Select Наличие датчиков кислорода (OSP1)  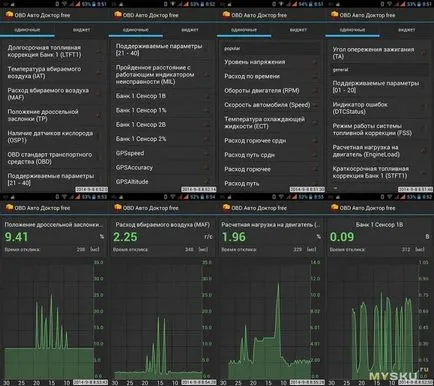pos(54,137)
